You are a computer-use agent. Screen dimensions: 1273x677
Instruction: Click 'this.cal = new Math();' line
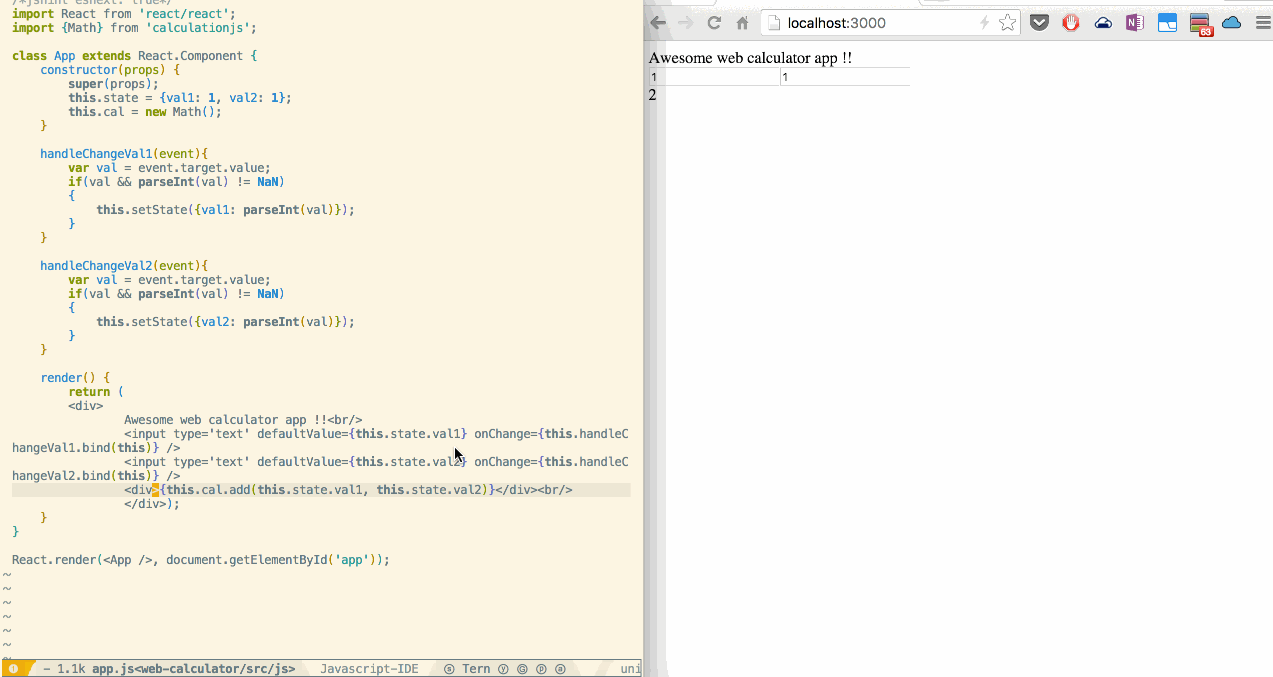[145, 112]
